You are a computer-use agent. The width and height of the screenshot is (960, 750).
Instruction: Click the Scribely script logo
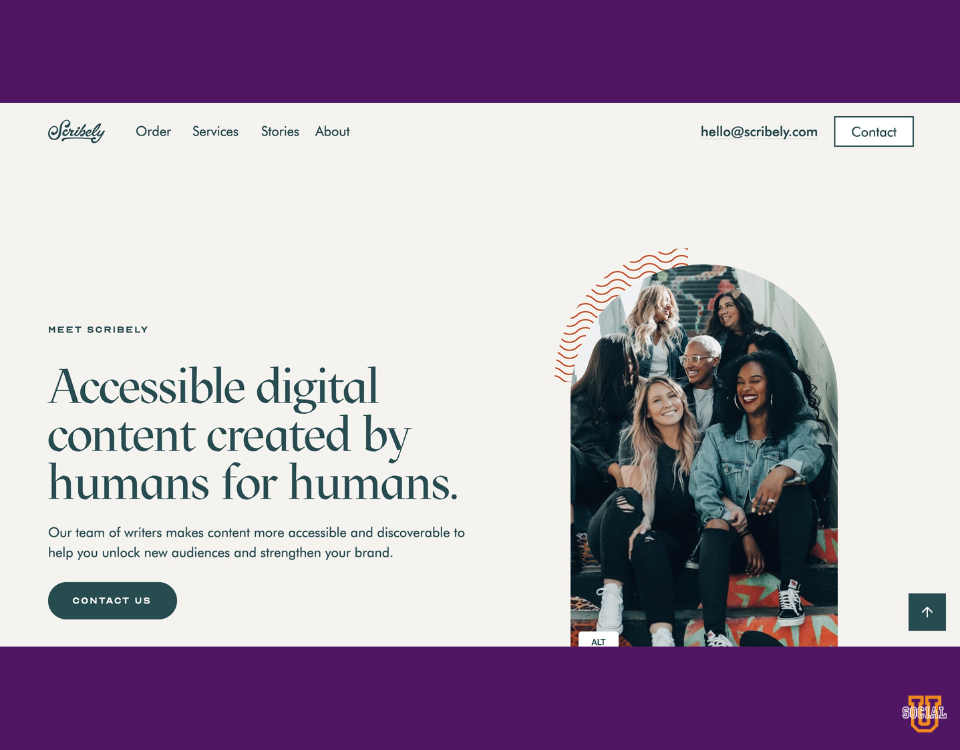click(x=77, y=131)
